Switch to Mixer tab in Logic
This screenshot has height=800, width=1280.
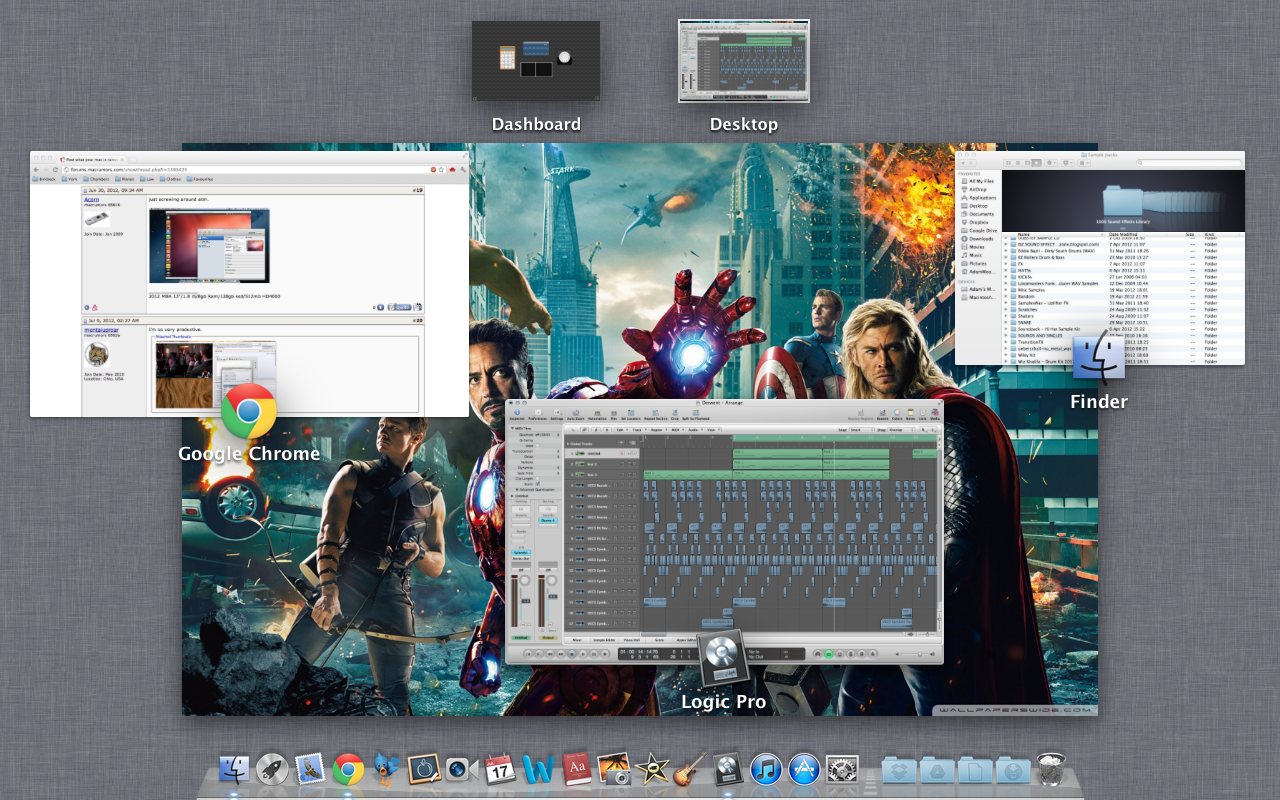(x=577, y=640)
